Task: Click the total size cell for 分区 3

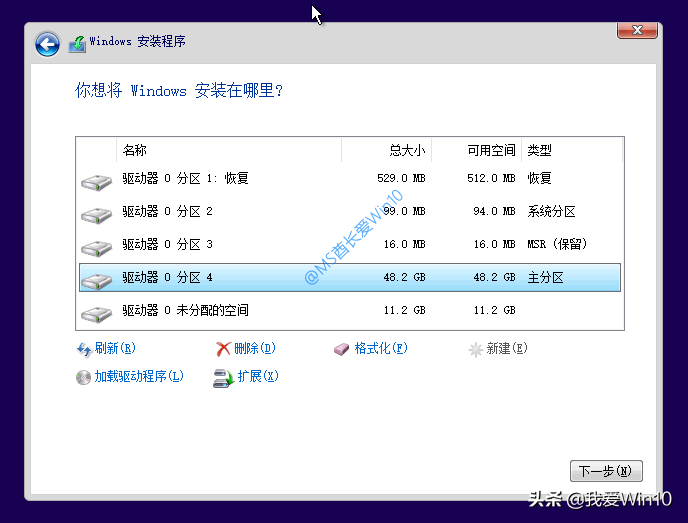Action: [x=404, y=244]
